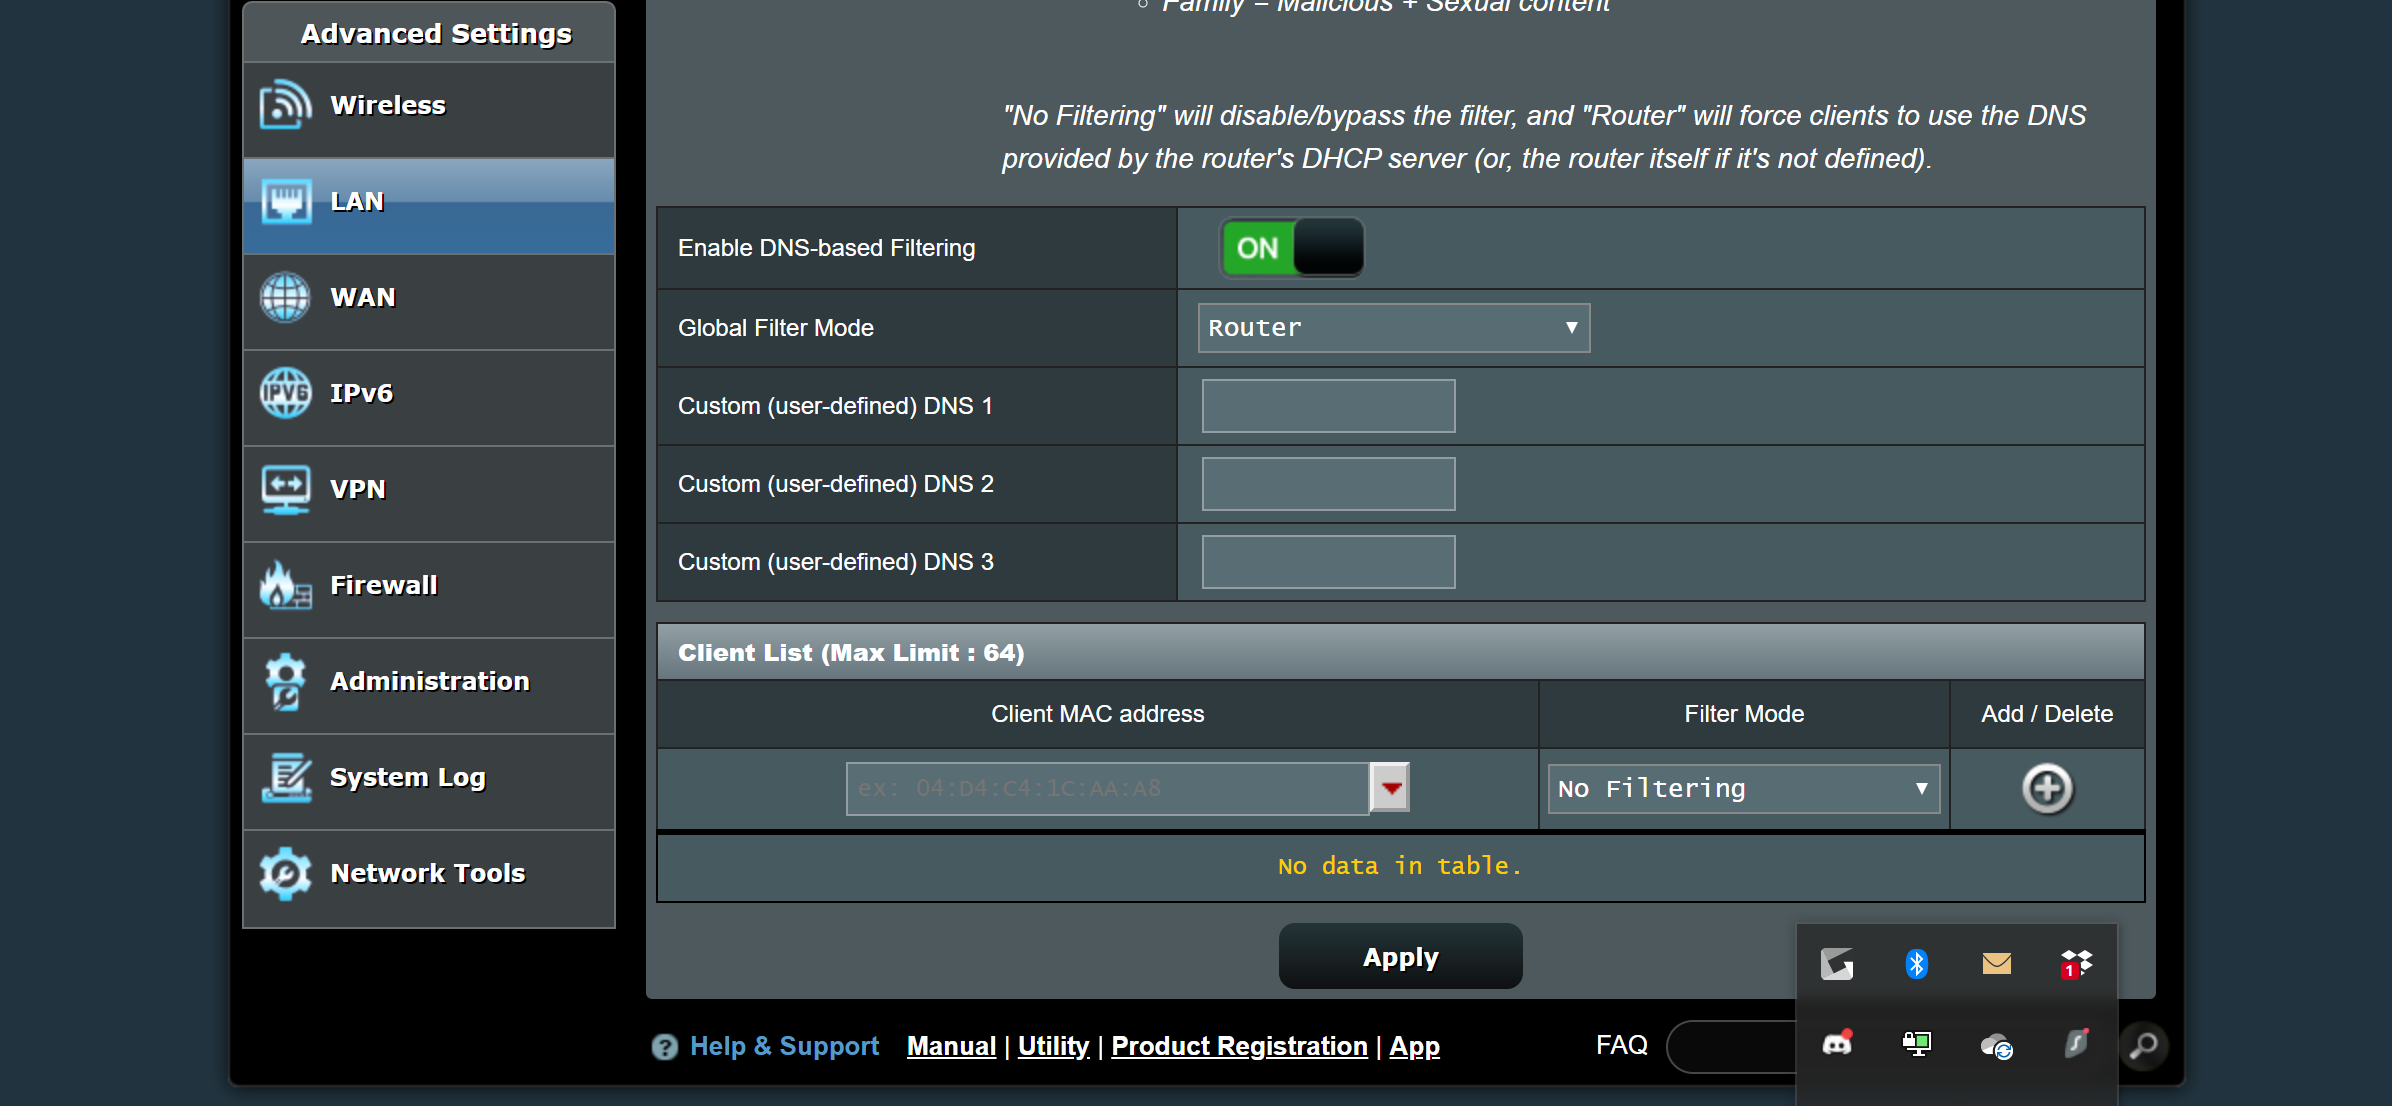Click the Custom DNS 1 input field
This screenshot has width=2392, height=1106.
[x=1328, y=406]
